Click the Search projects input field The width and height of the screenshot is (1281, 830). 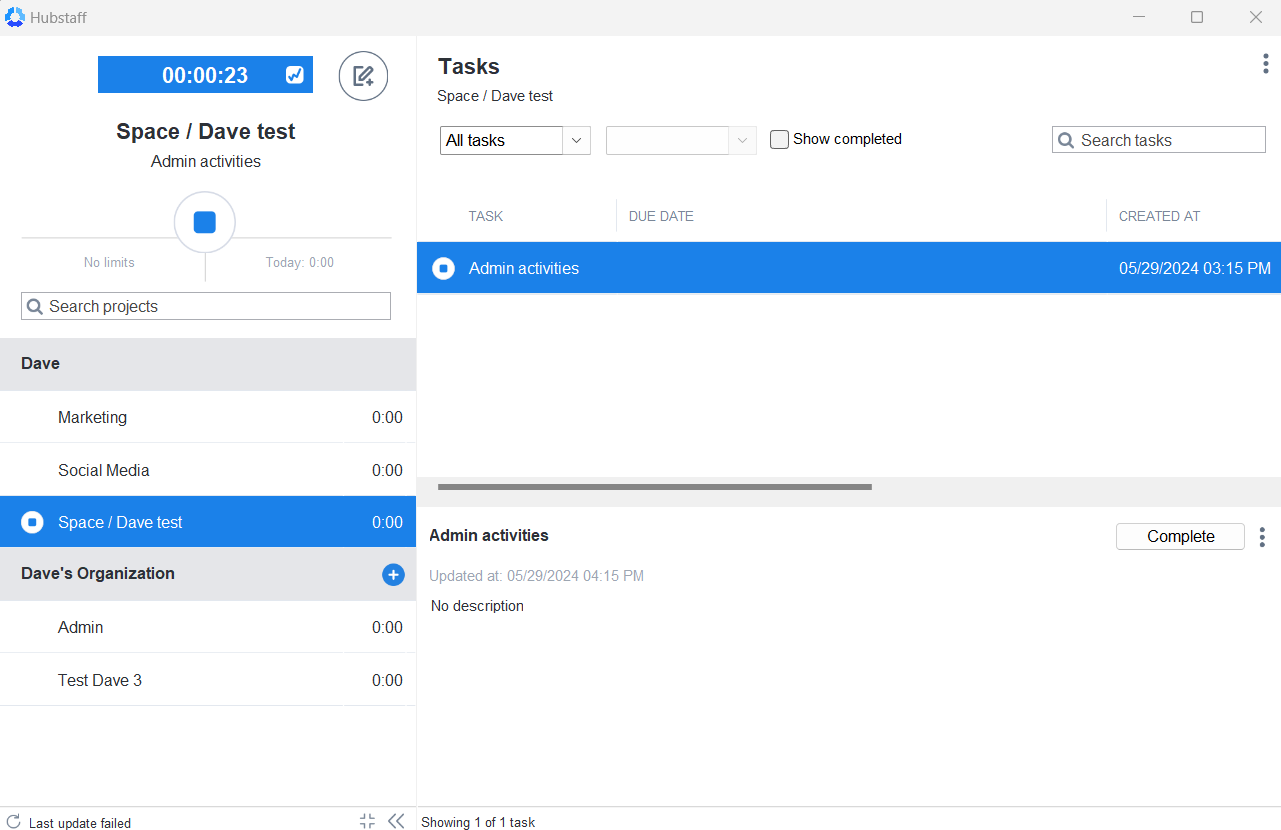(x=206, y=306)
